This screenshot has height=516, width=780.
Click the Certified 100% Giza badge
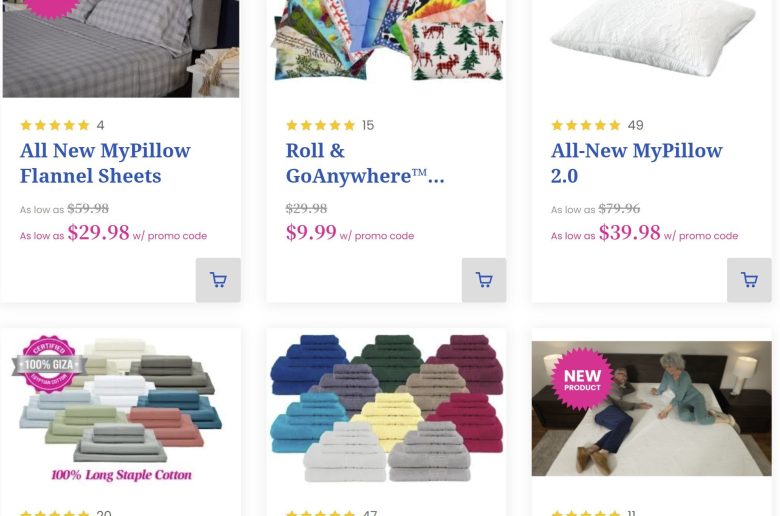pos(47,364)
